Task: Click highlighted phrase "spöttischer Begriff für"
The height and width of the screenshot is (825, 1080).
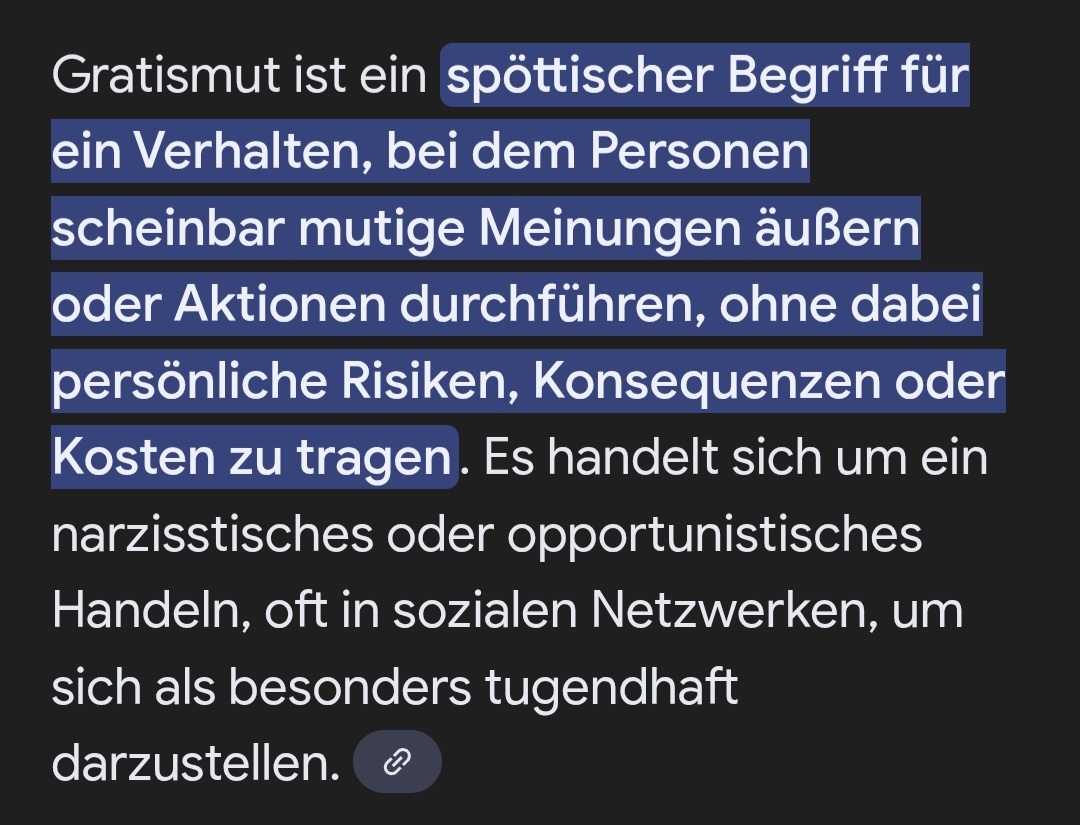Action: (x=708, y=75)
